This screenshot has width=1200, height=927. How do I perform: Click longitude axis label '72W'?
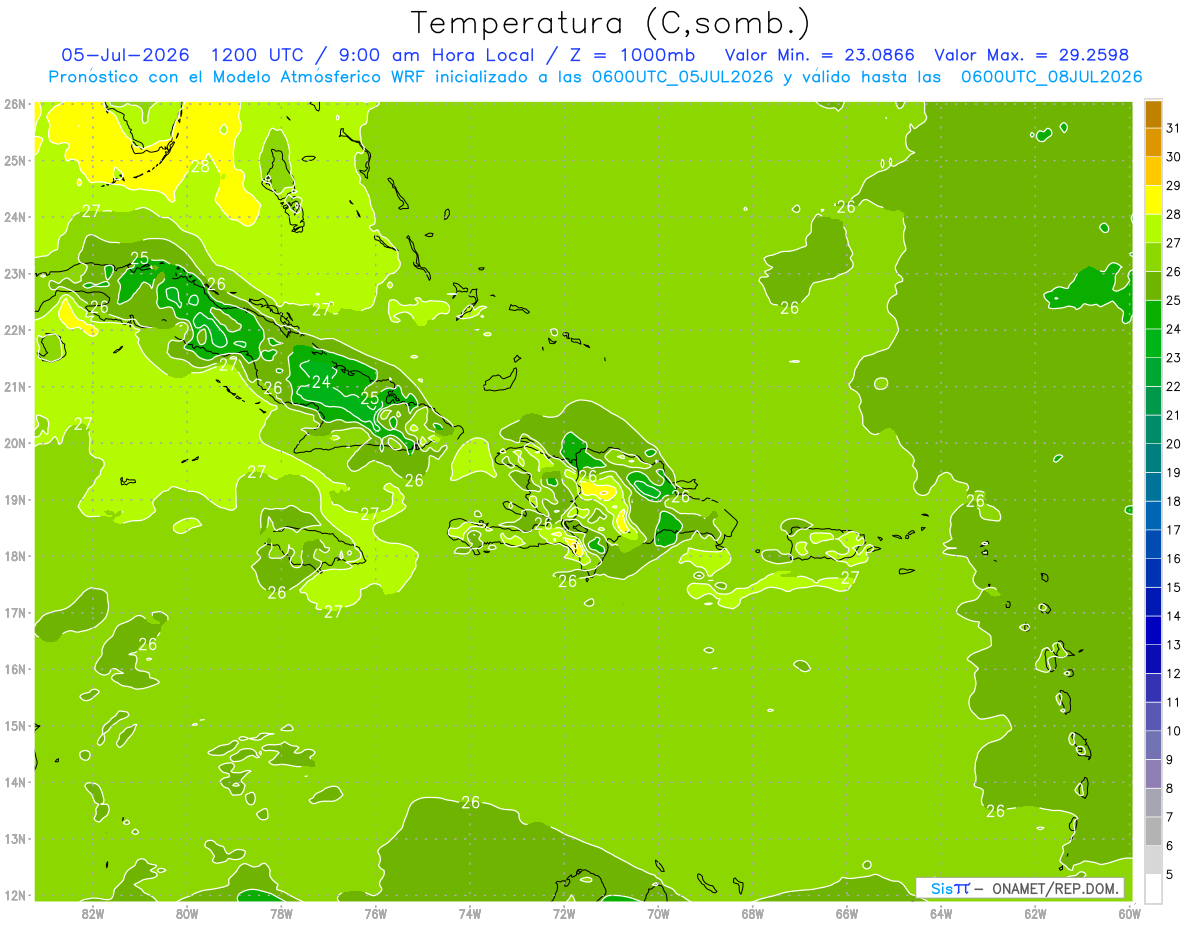pyautogui.click(x=564, y=913)
